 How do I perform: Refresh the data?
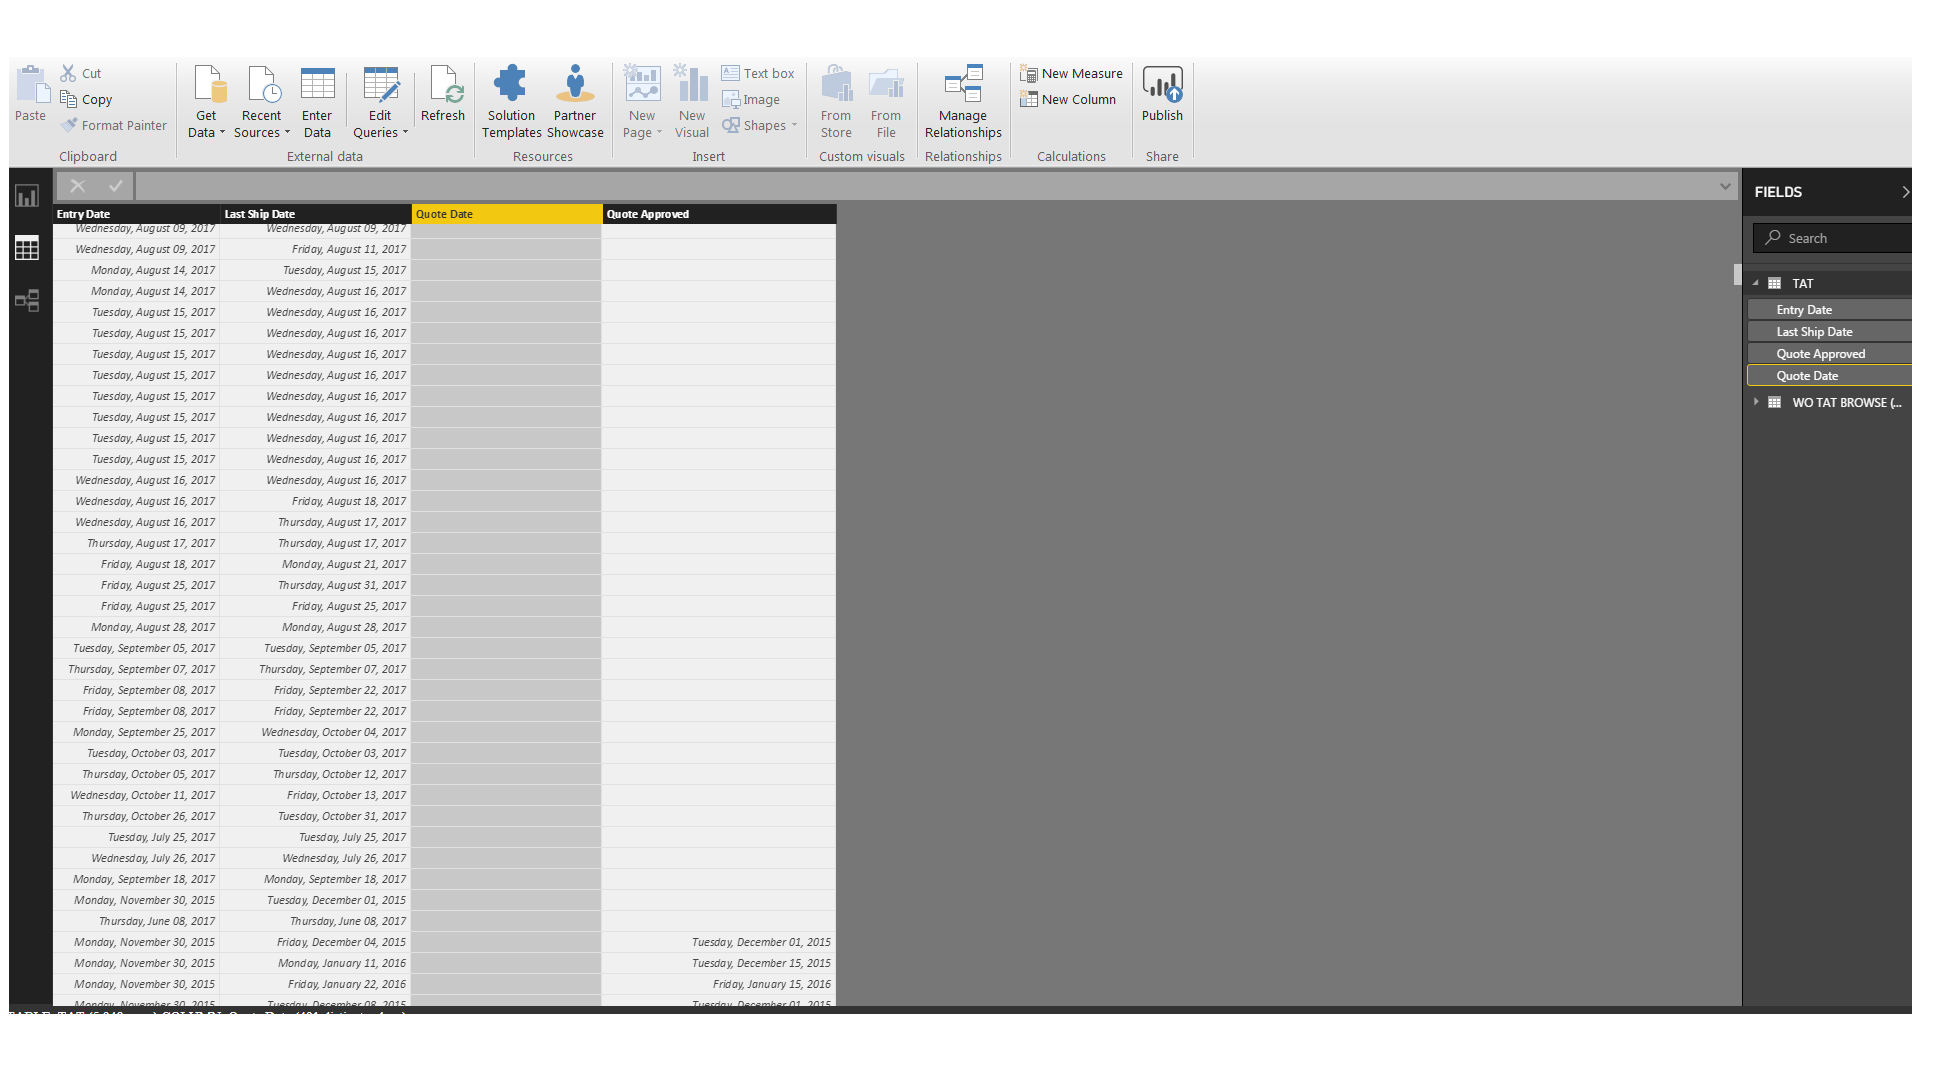(x=443, y=94)
